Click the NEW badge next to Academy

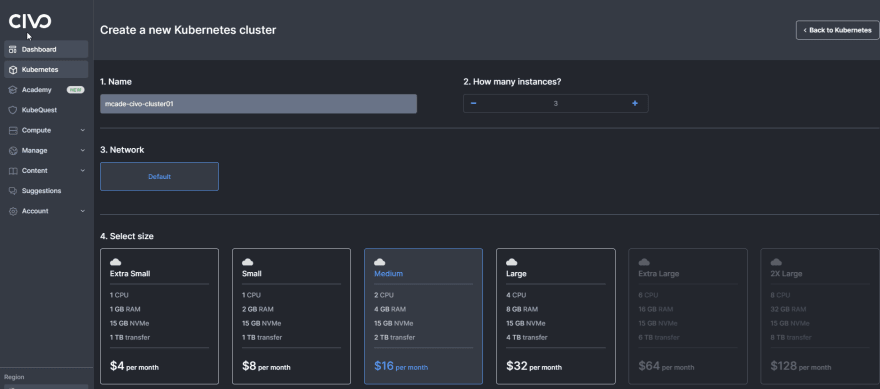(76, 90)
